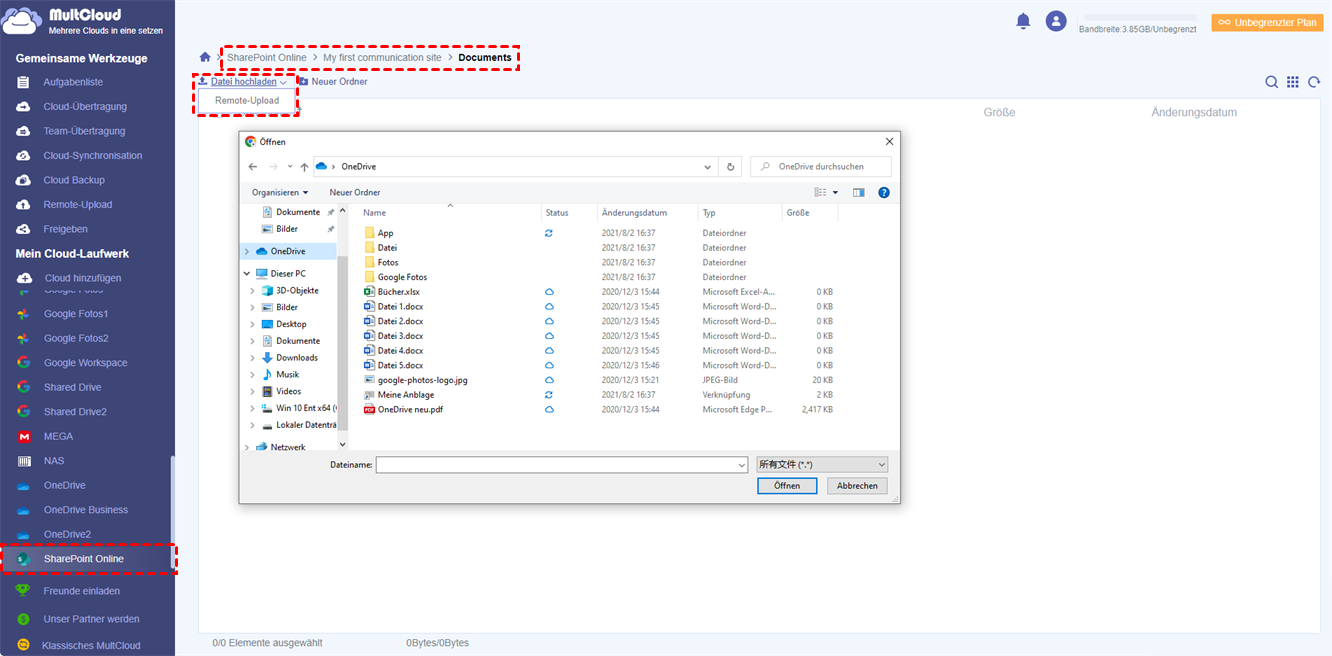Click the Freunde einladen icon

point(23,591)
